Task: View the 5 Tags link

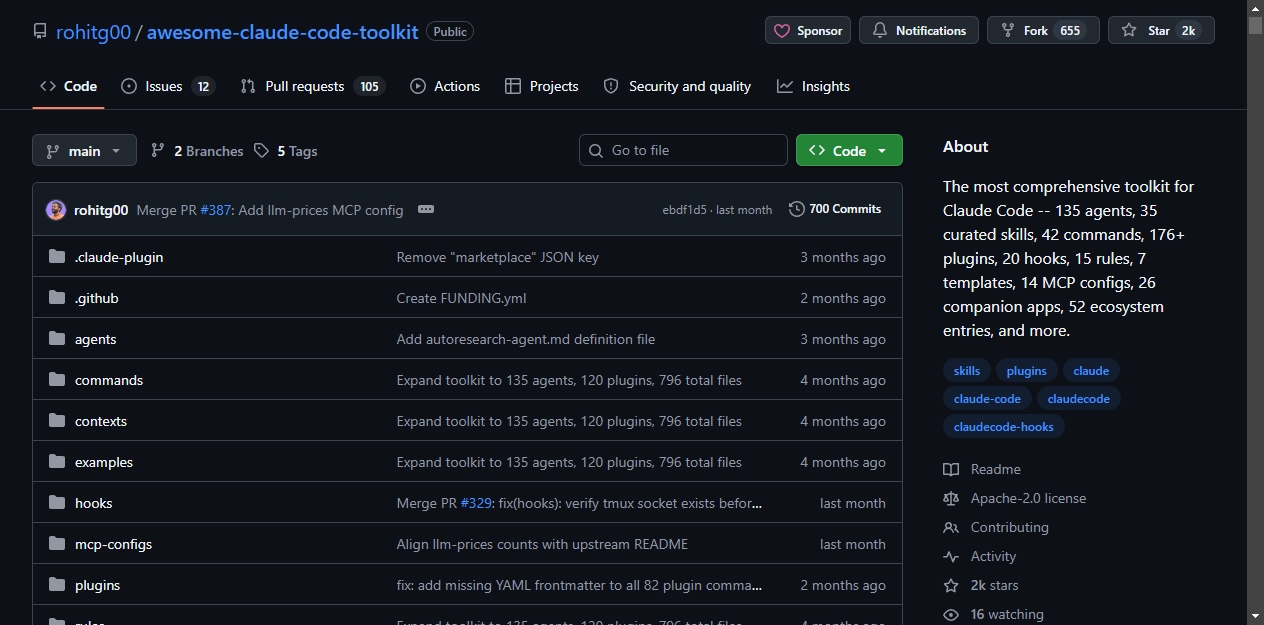Action: (286, 151)
